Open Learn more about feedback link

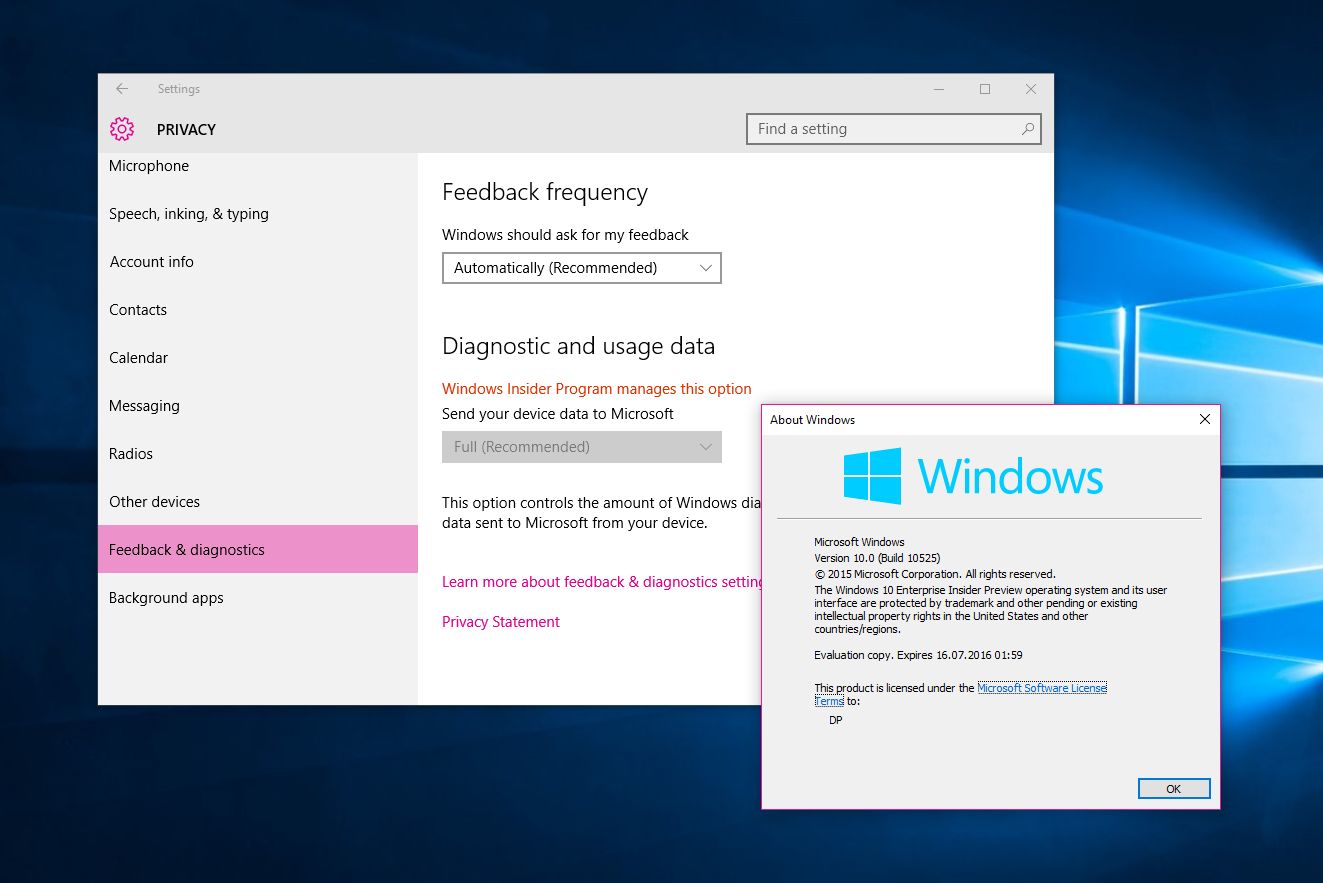[602, 582]
